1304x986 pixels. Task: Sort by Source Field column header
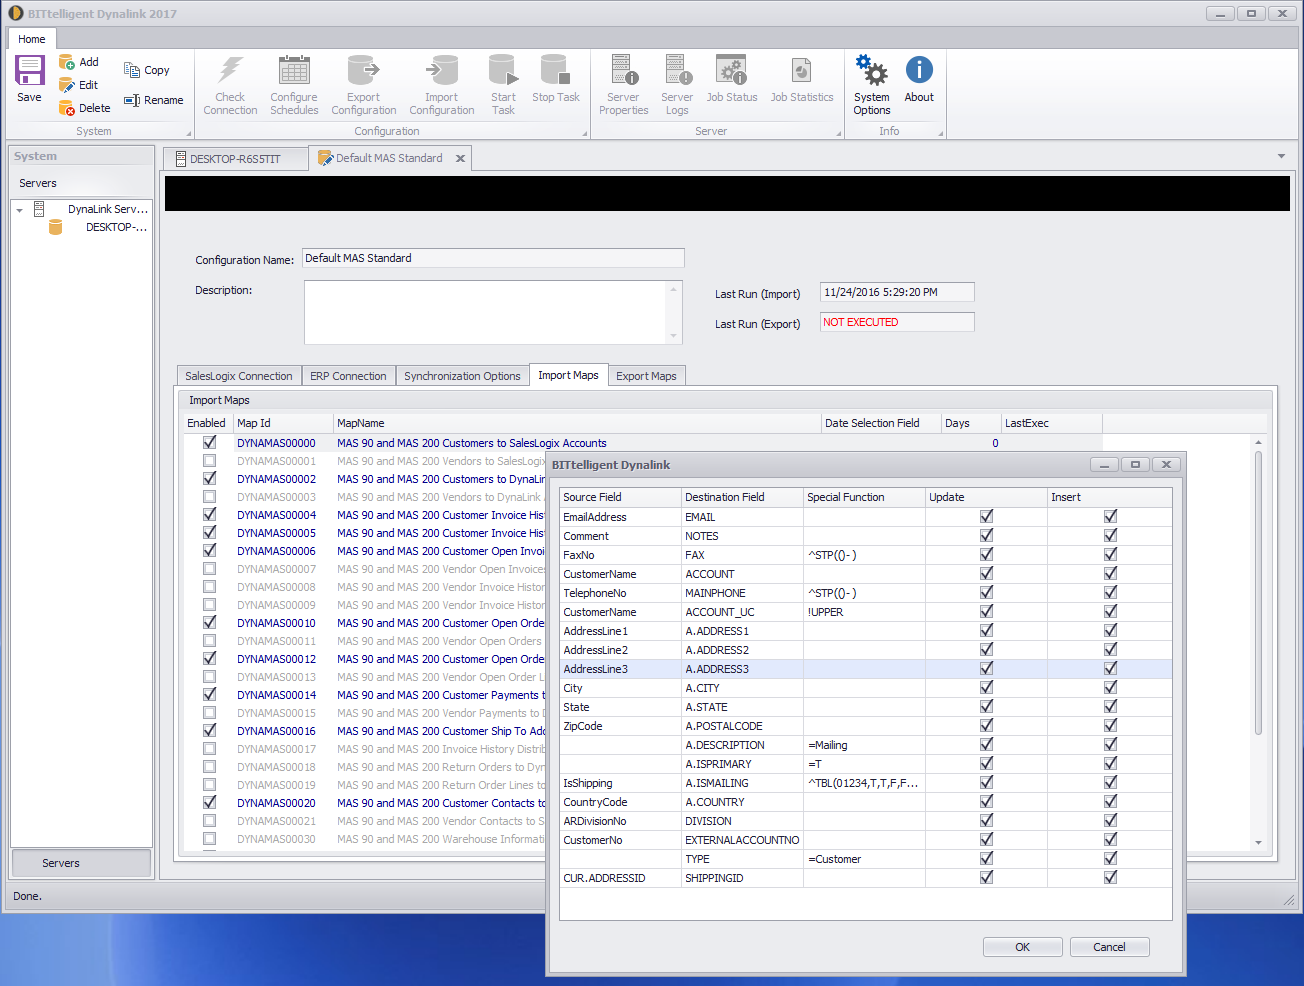point(620,497)
